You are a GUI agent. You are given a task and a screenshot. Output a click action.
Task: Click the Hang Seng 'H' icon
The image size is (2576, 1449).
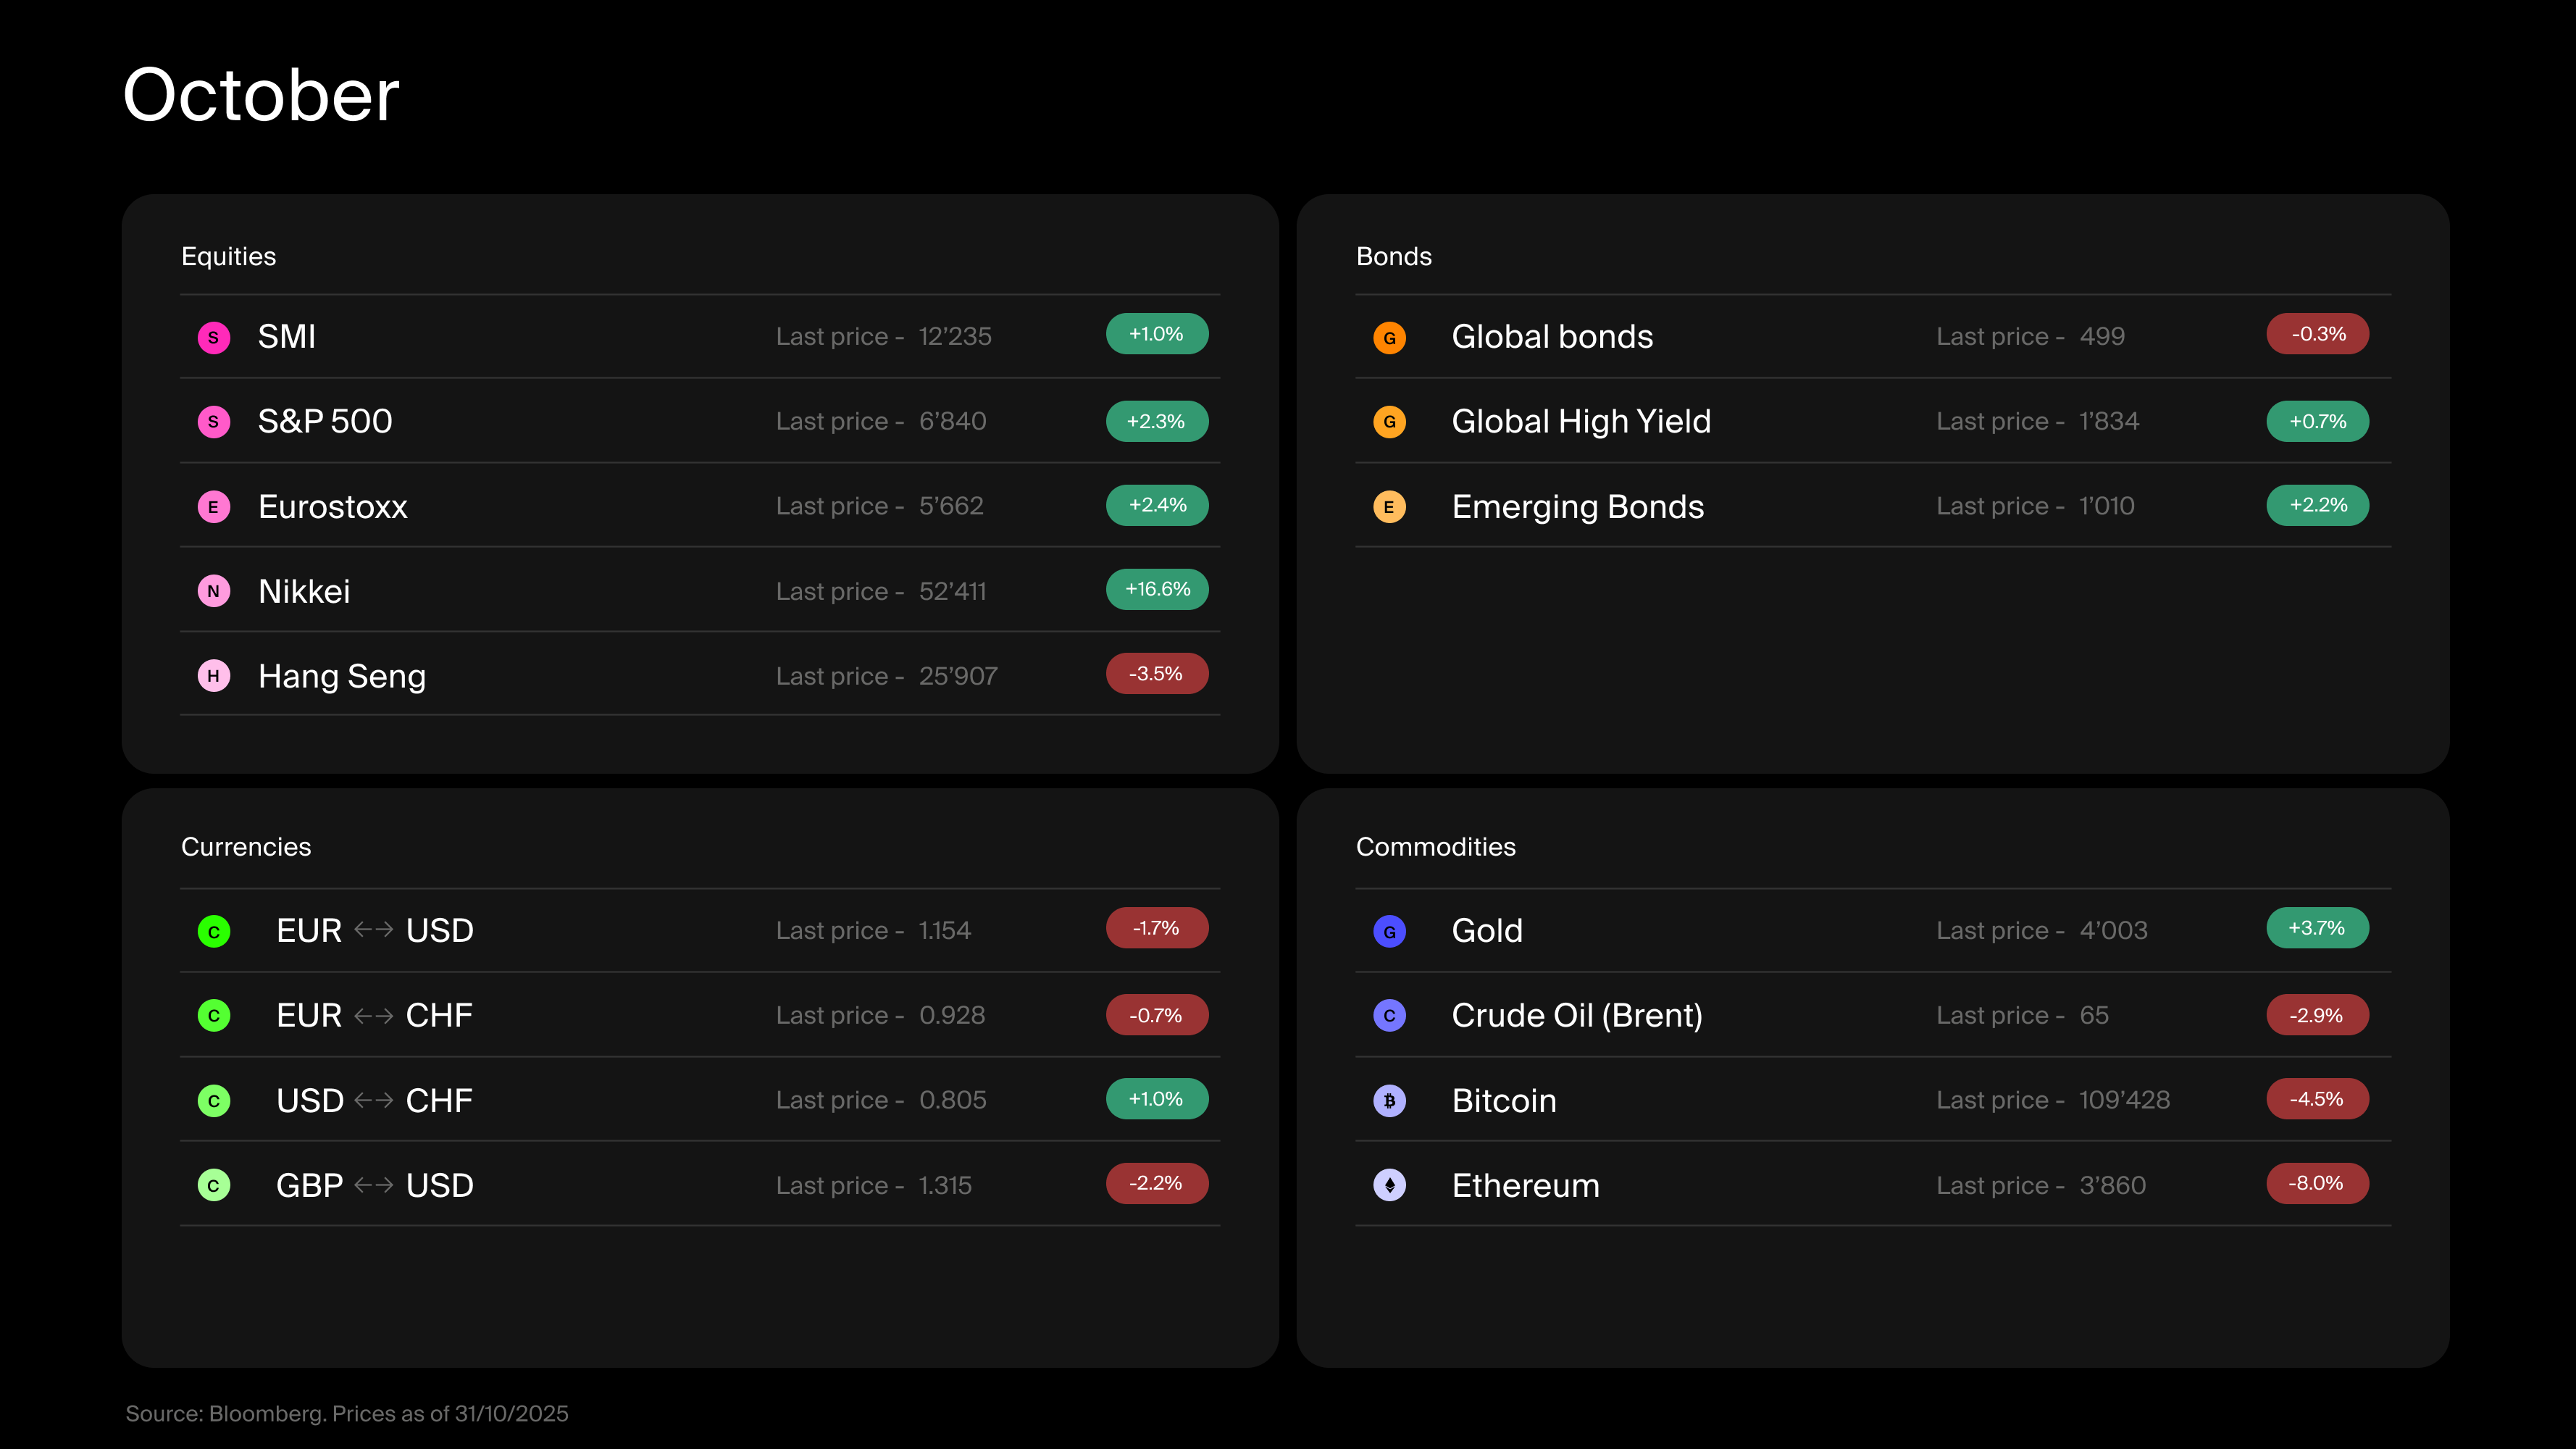pyautogui.click(x=213, y=676)
